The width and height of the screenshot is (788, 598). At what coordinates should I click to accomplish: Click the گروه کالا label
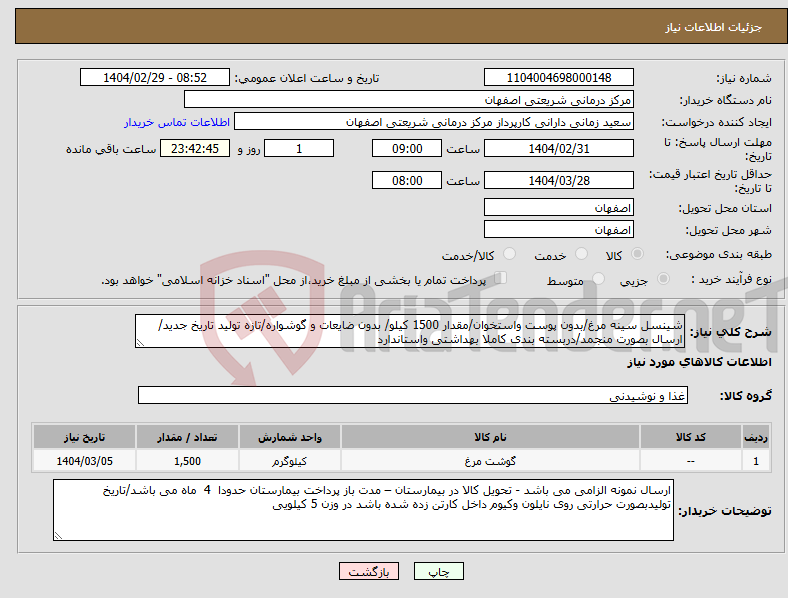745,396
